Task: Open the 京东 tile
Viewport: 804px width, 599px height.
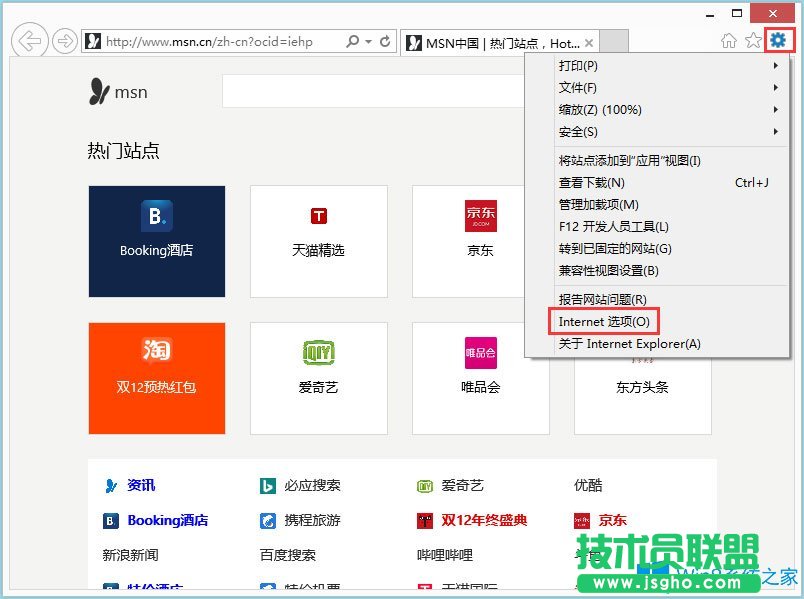Action: click(481, 240)
